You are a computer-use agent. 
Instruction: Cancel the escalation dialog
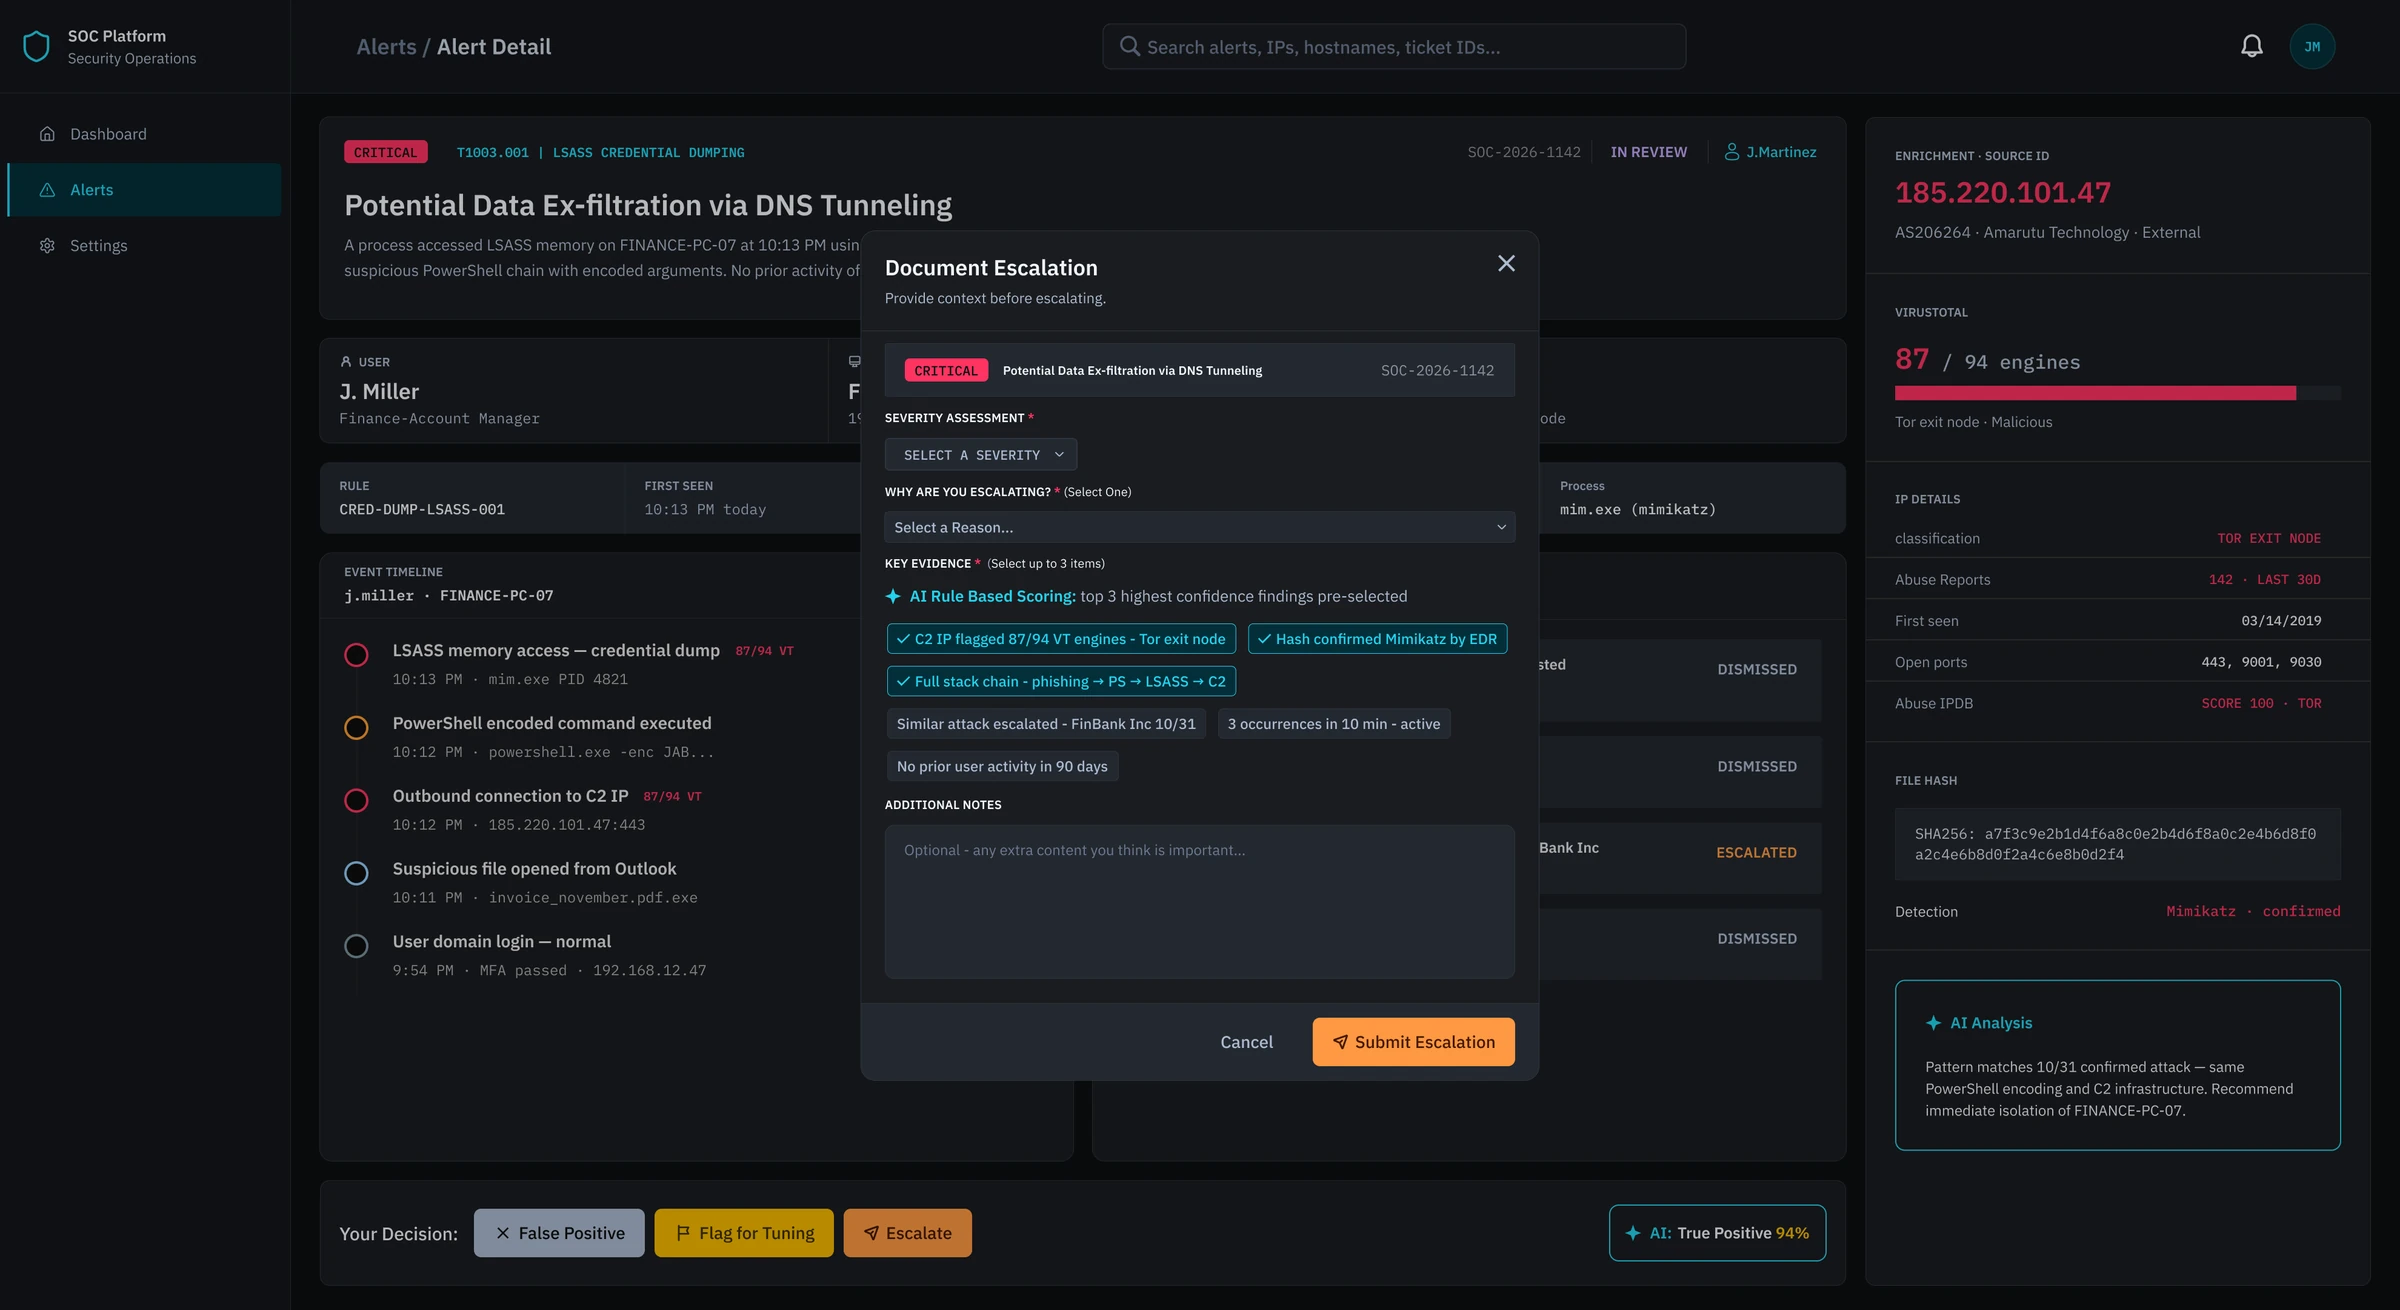(x=1246, y=1042)
